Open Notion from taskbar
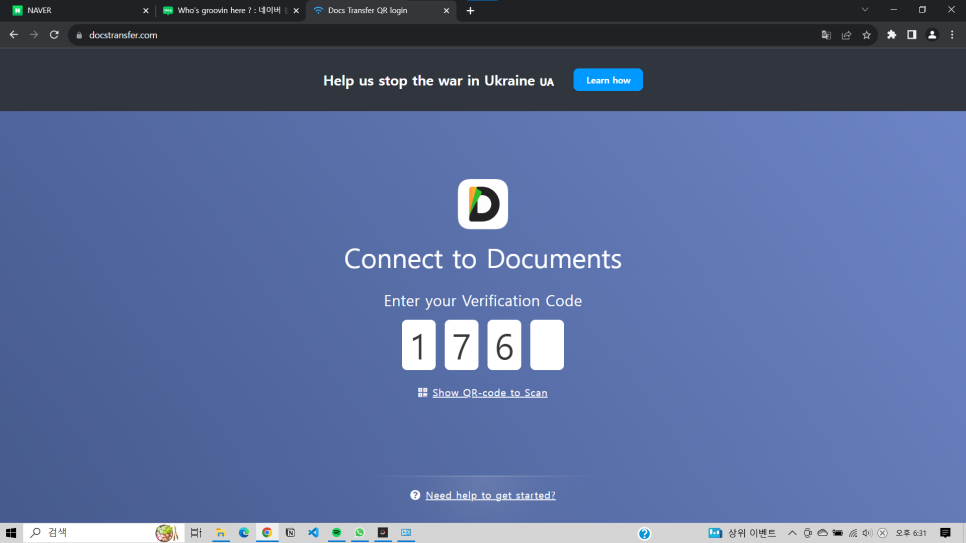This screenshot has width=966, height=543. click(x=290, y=533)
